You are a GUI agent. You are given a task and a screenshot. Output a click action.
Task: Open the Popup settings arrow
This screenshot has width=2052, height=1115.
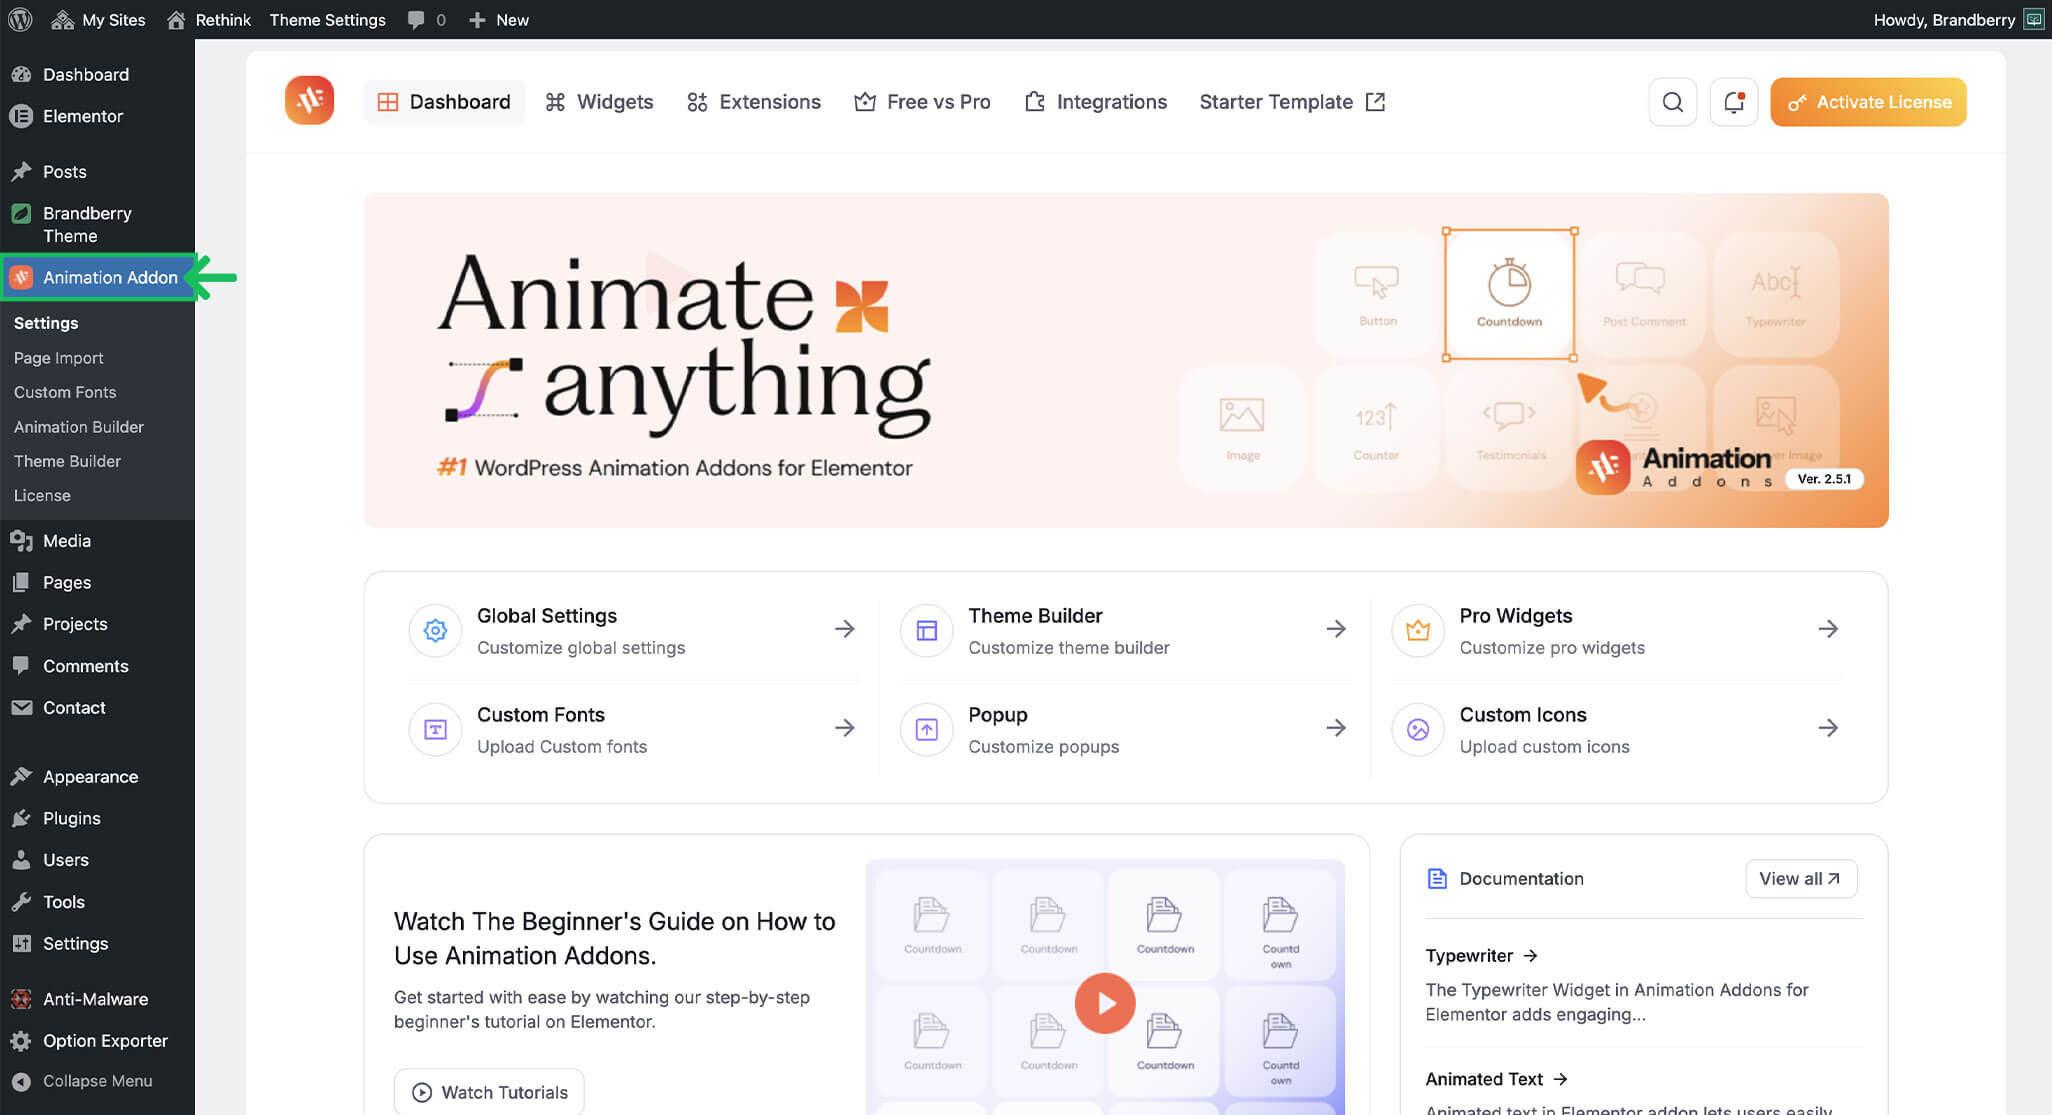tap(1335, 728)
